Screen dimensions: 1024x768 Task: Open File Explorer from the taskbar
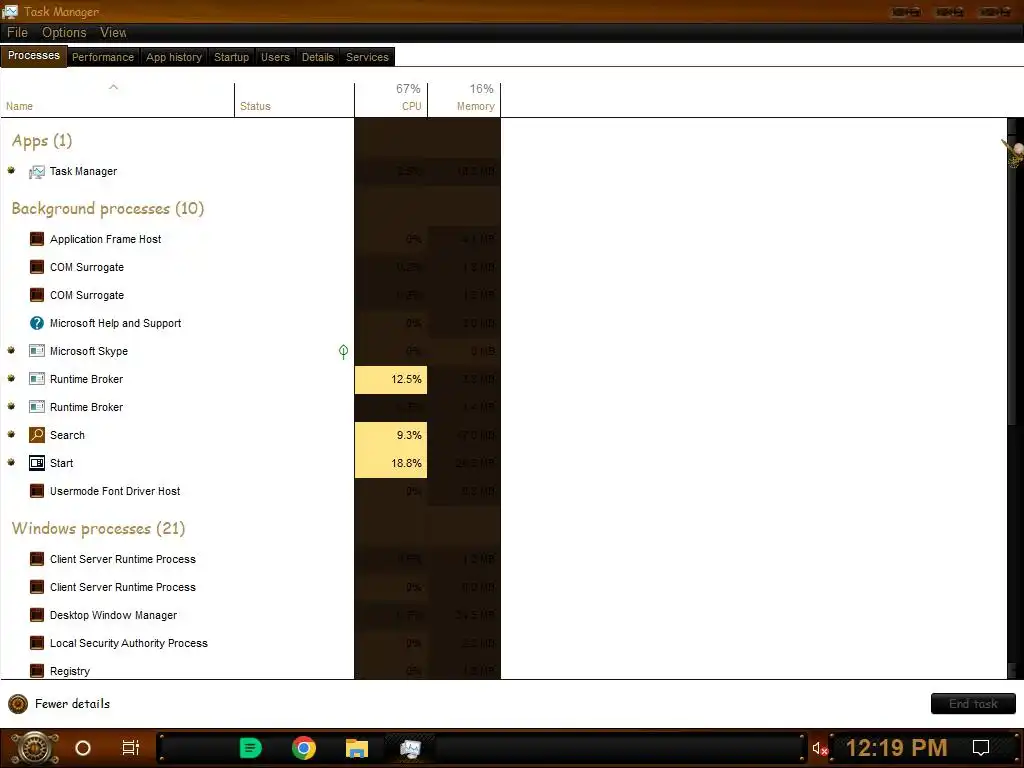357,748
